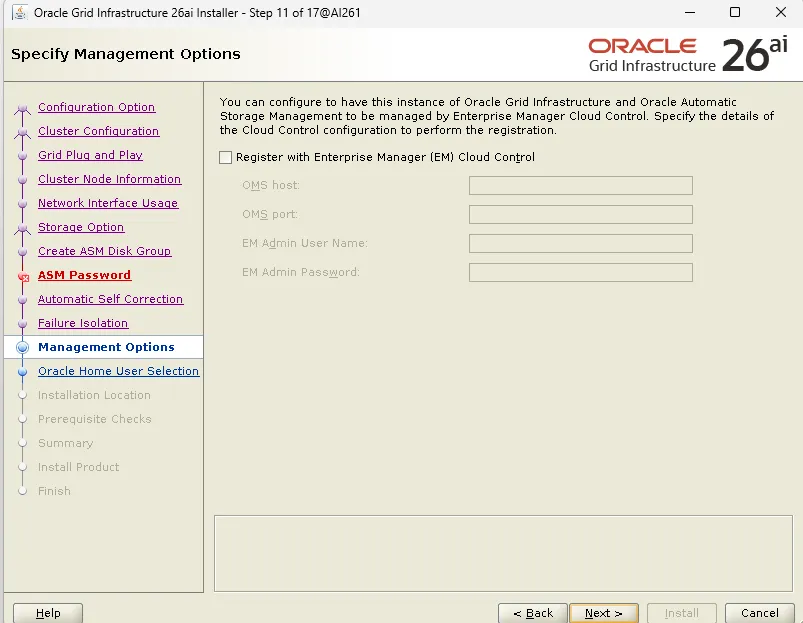Click the EM Admin Password field
803x623 pixels.
[581, 272]
